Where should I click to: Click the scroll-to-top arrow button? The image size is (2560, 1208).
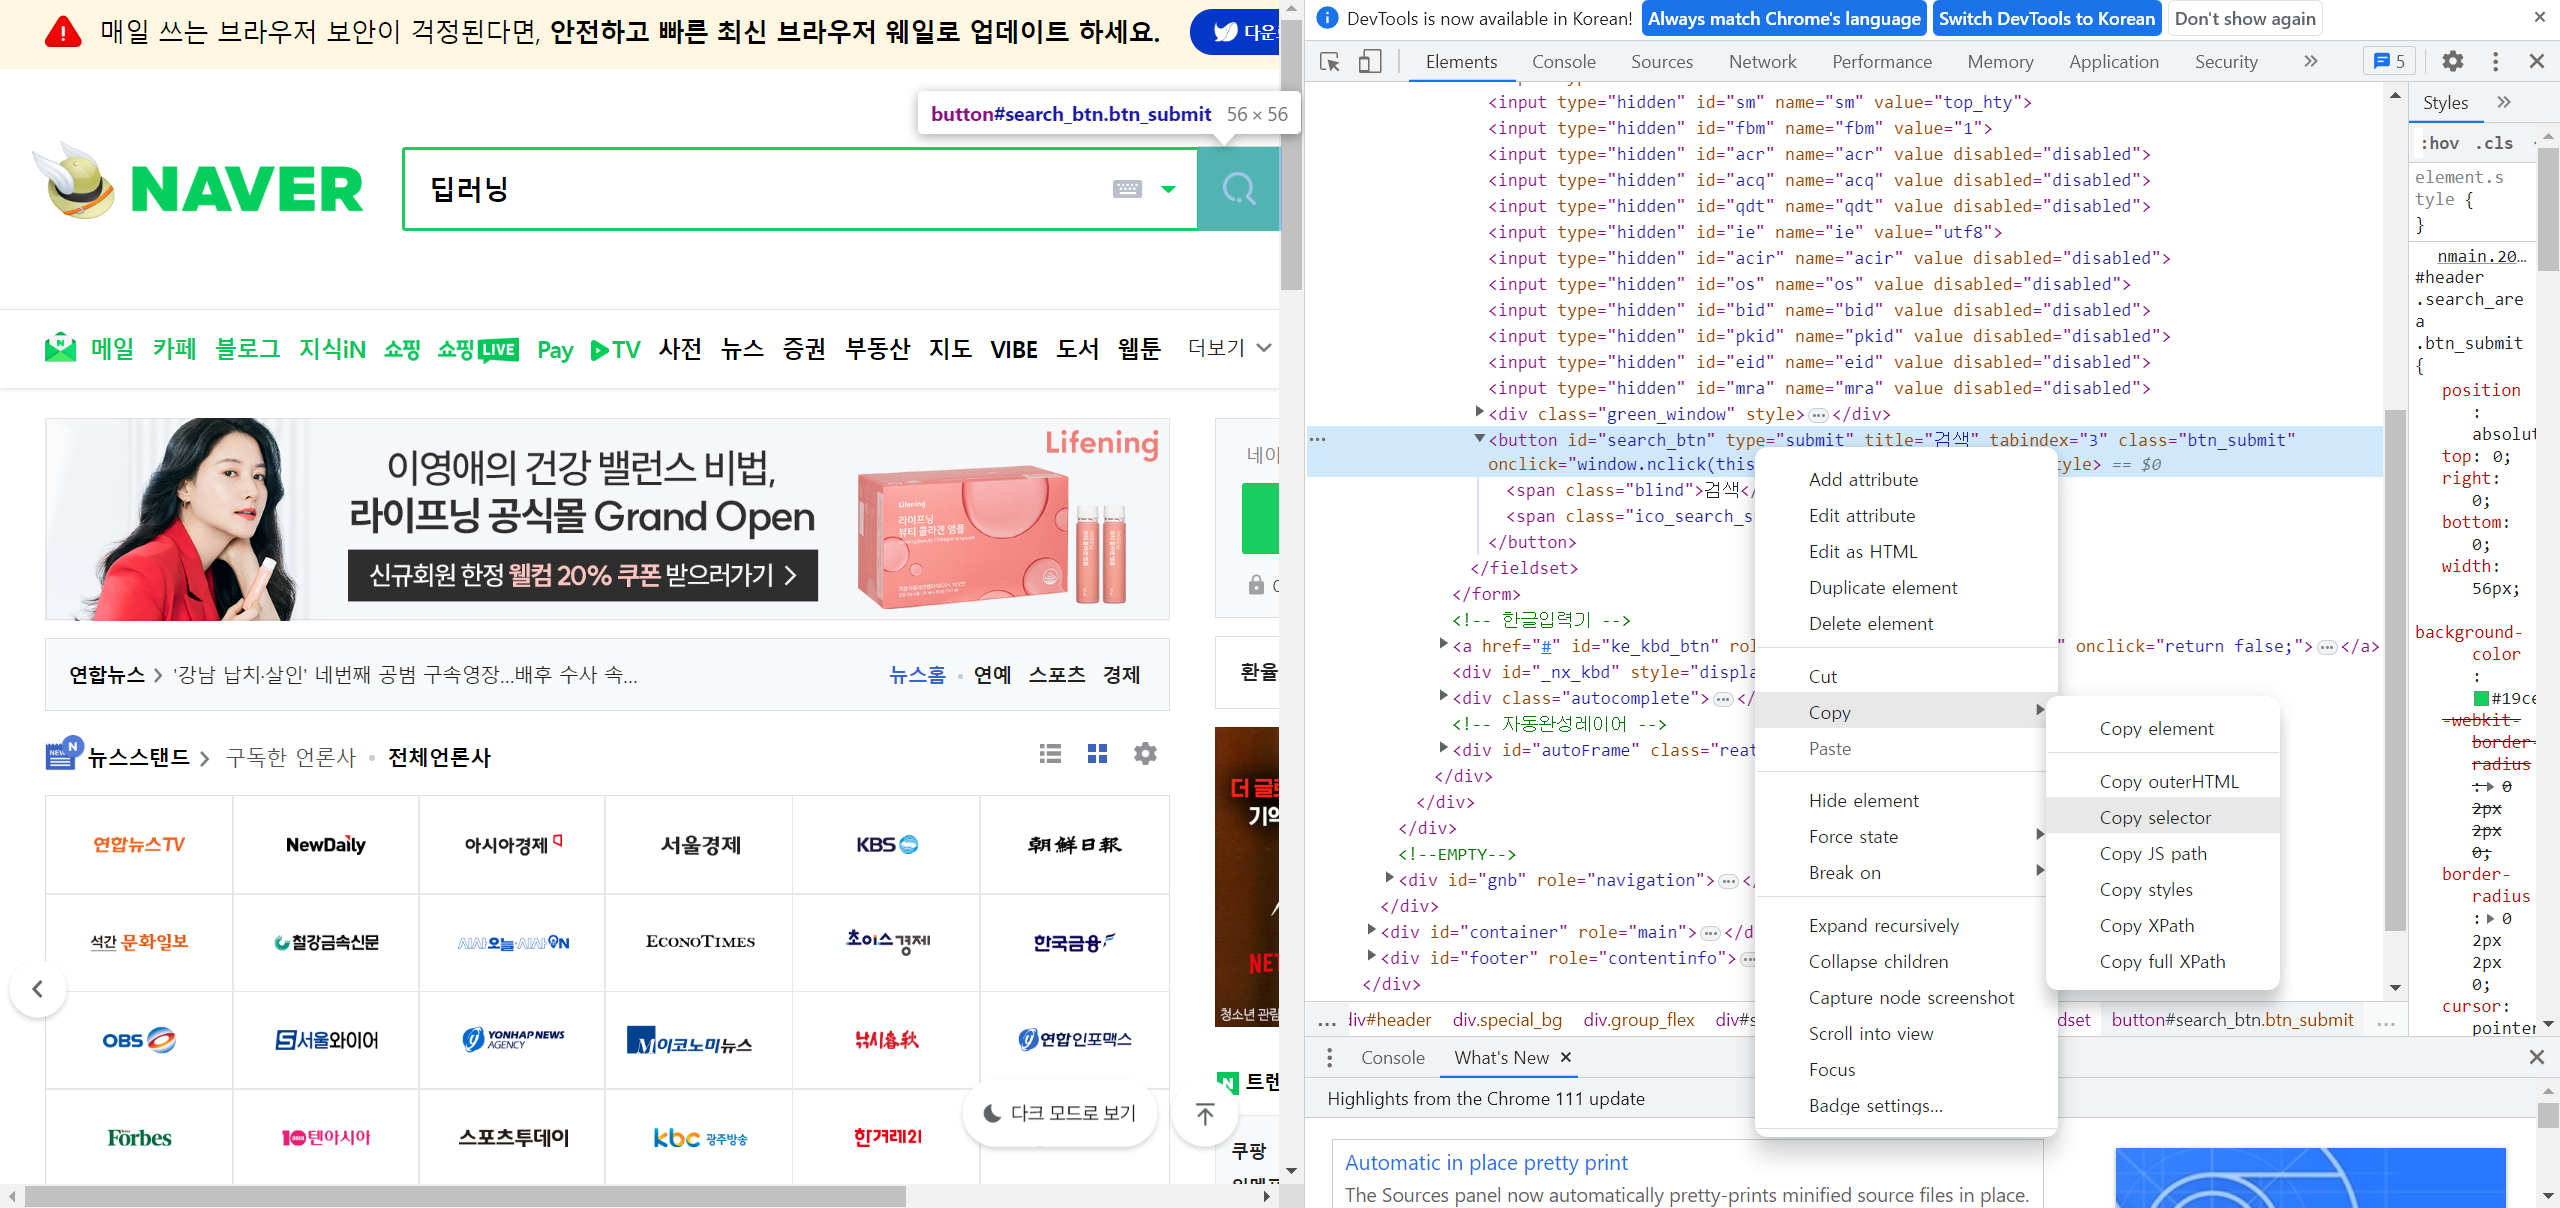pos(1204,1113)
